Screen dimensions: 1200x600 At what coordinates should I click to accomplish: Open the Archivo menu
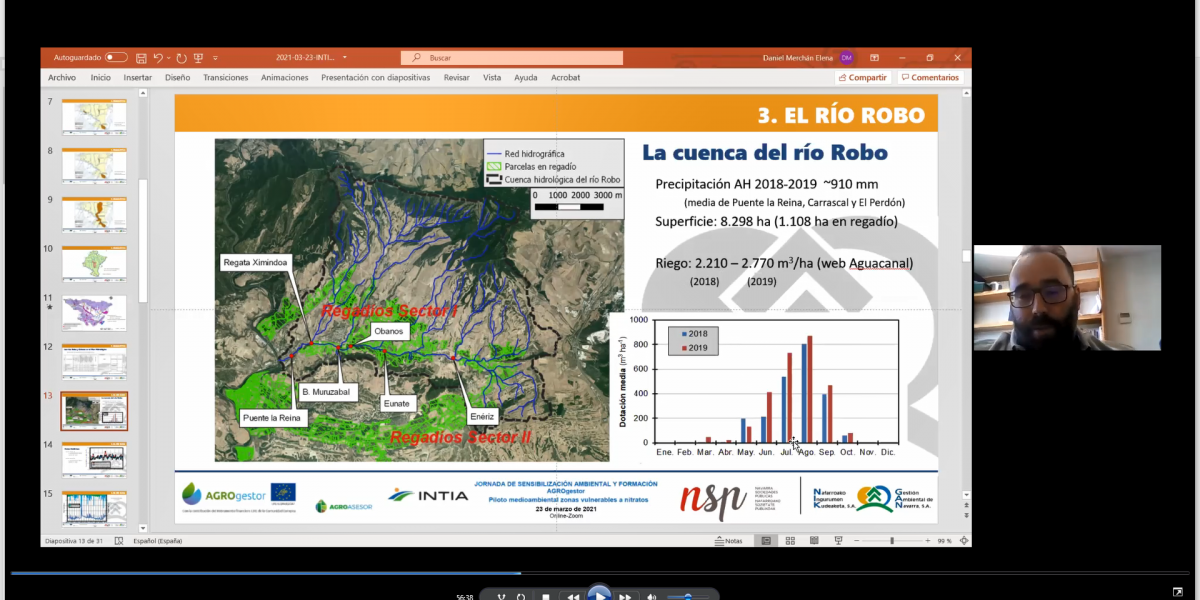pos(61,77)
